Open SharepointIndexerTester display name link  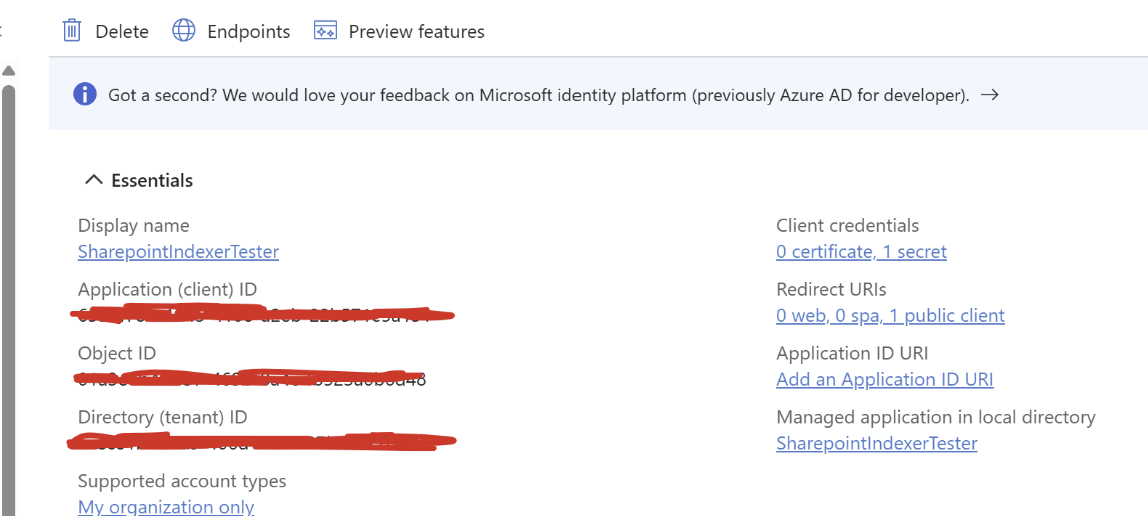tap(179, 252)
